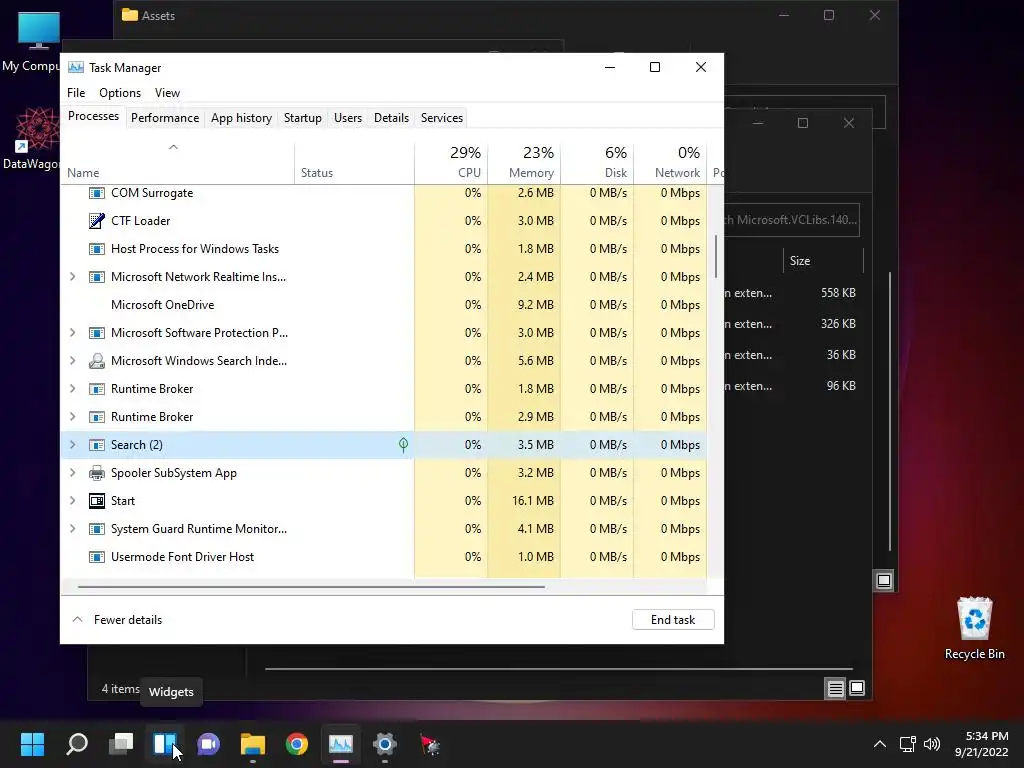Select the Microsoft OneDrive process row

point(383,305)
